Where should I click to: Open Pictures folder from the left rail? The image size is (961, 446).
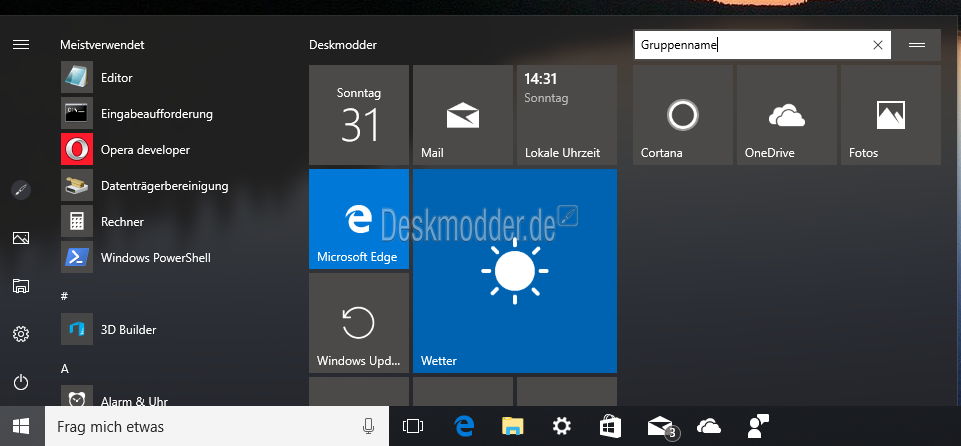(21, 238)
